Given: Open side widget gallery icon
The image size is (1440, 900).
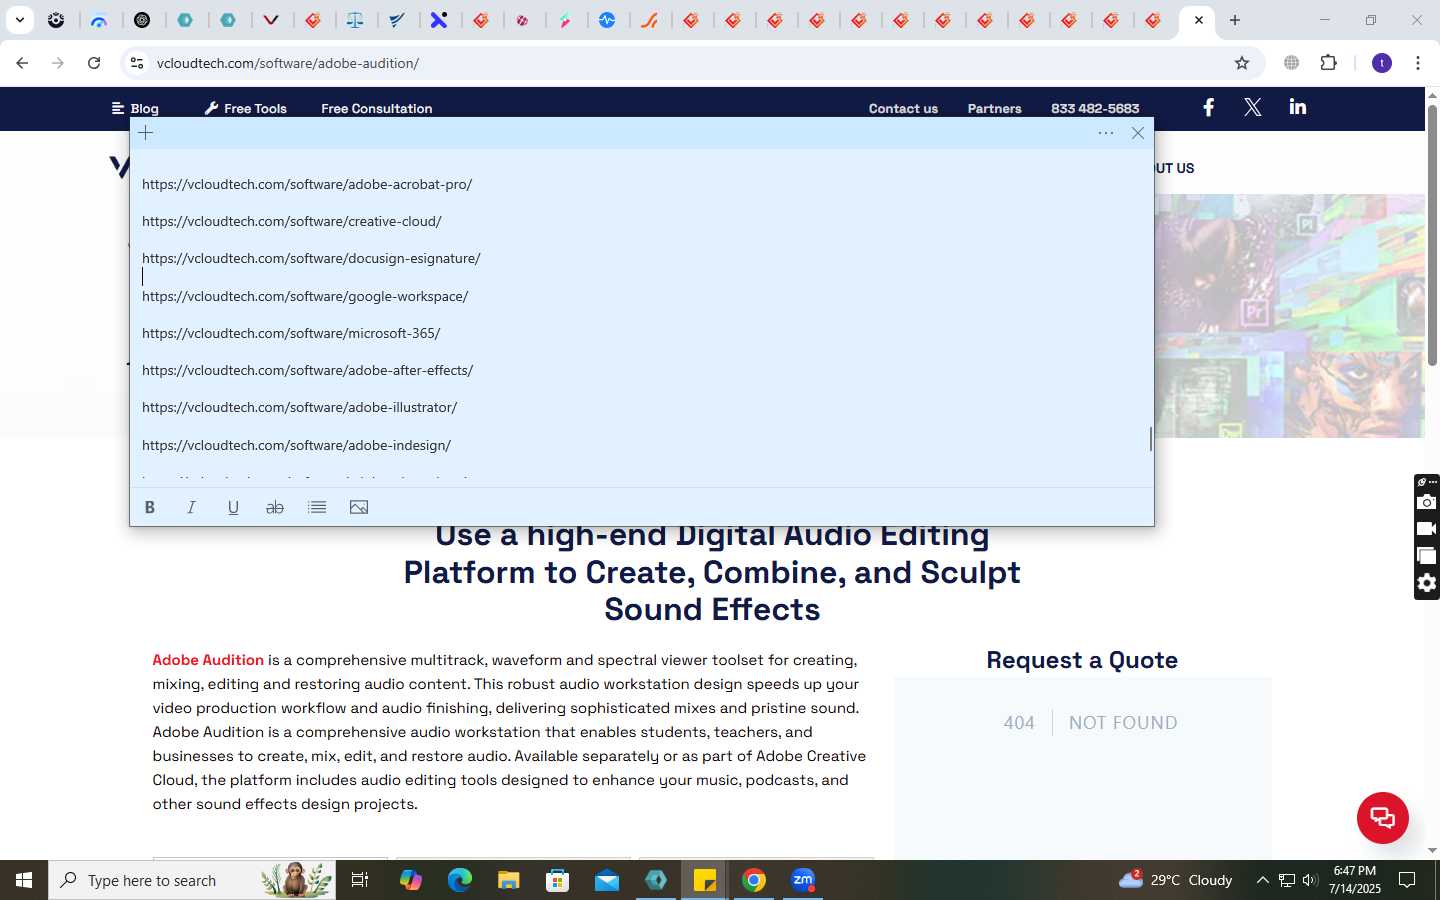Looking at the screenshot, I should click(x=1427, y=556).
